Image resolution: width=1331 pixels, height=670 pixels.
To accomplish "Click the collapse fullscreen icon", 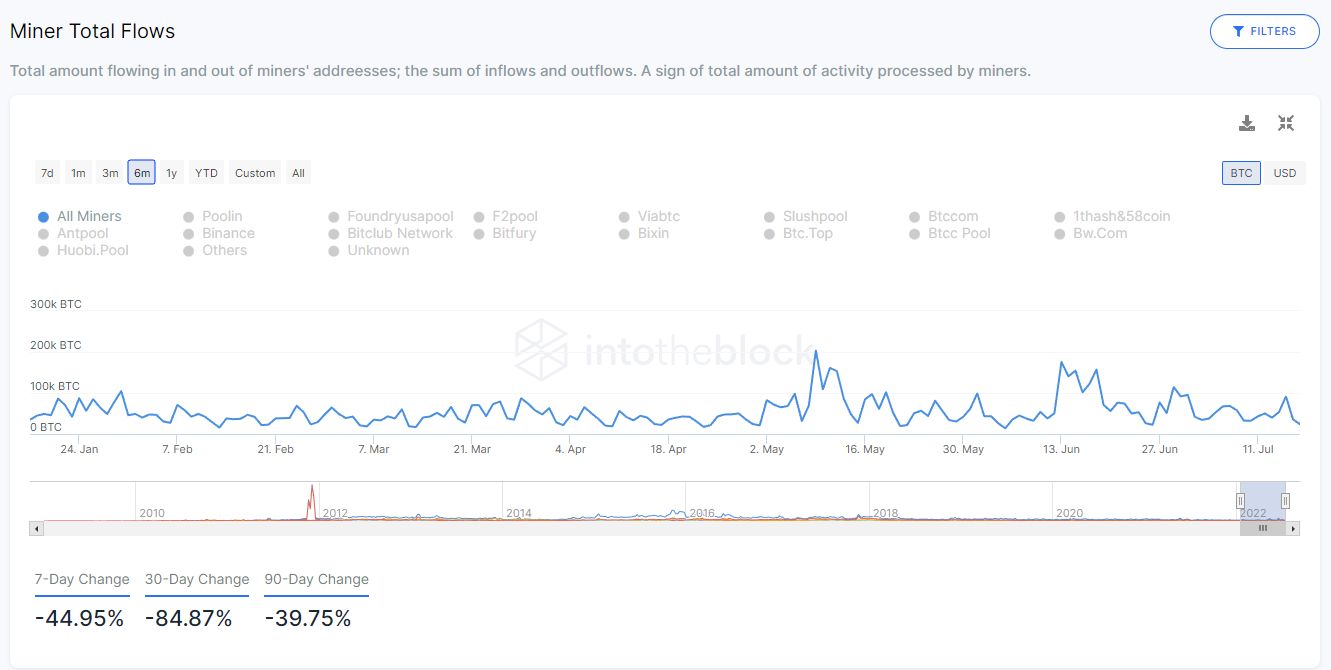I will (1286, 123).
